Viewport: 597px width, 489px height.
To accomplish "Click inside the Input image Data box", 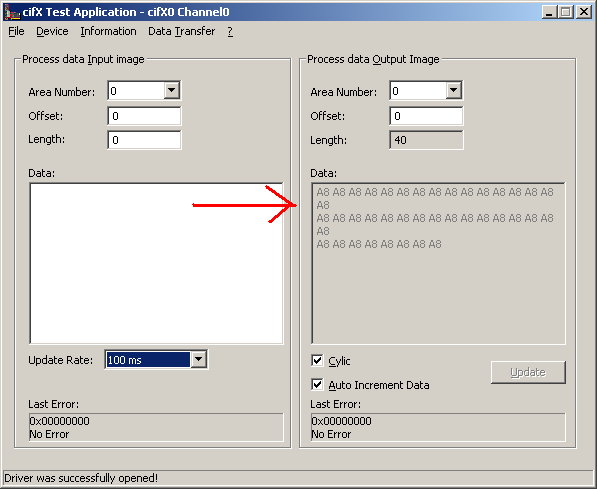I will click(x=156, y=264).
